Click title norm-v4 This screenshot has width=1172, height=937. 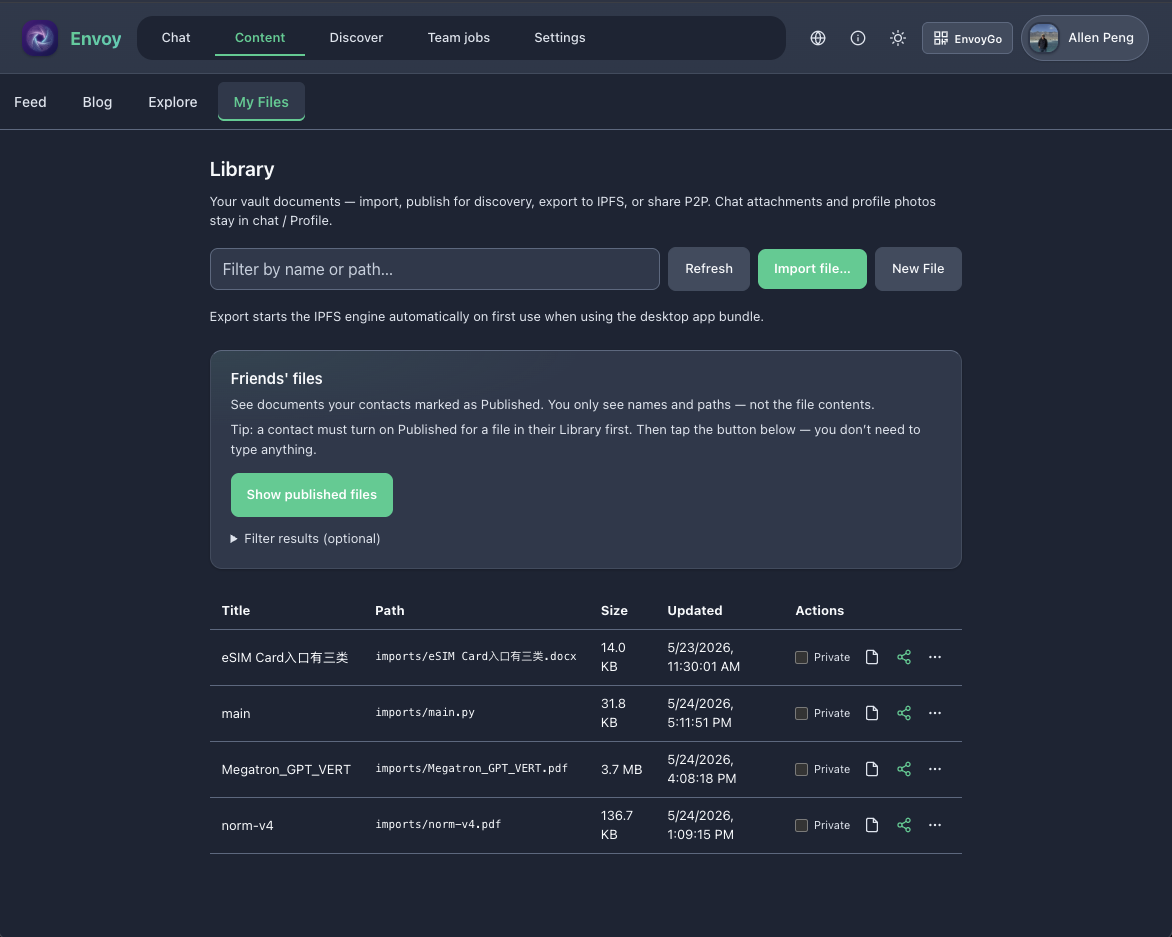tap(247, 826)
